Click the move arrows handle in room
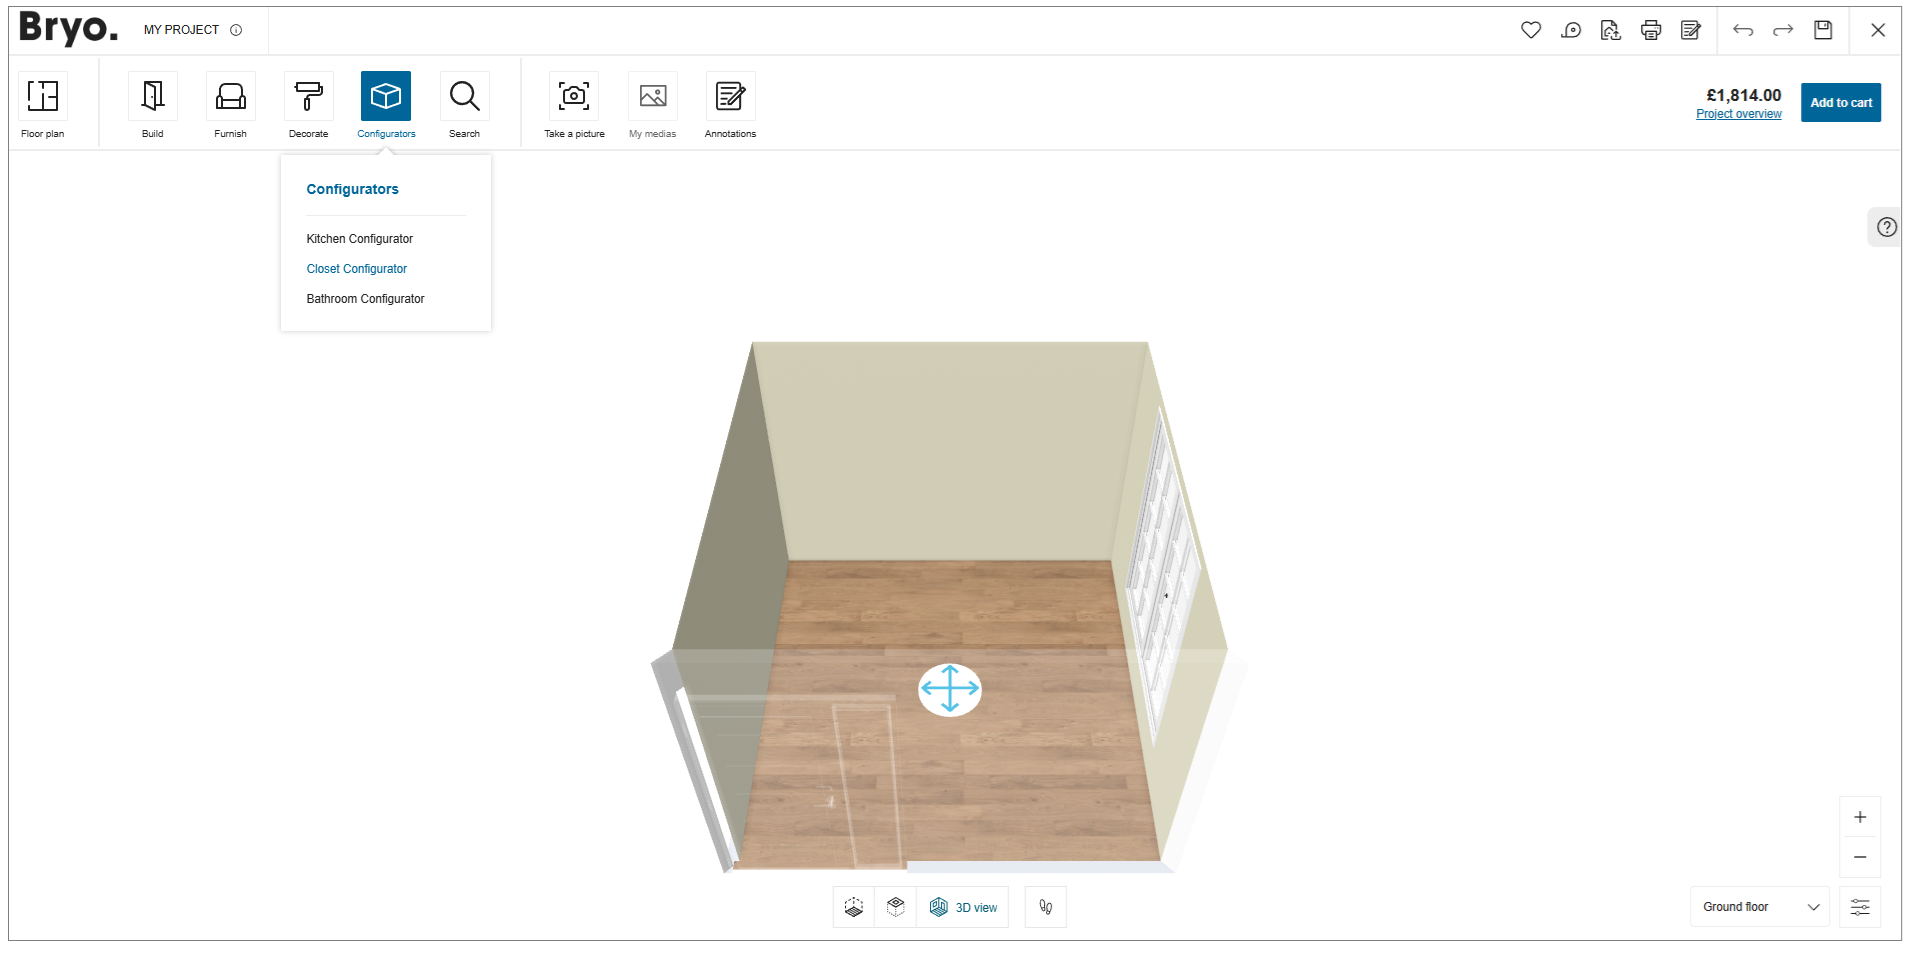The width and height of the screenshot is (1908, 954). 950,690
